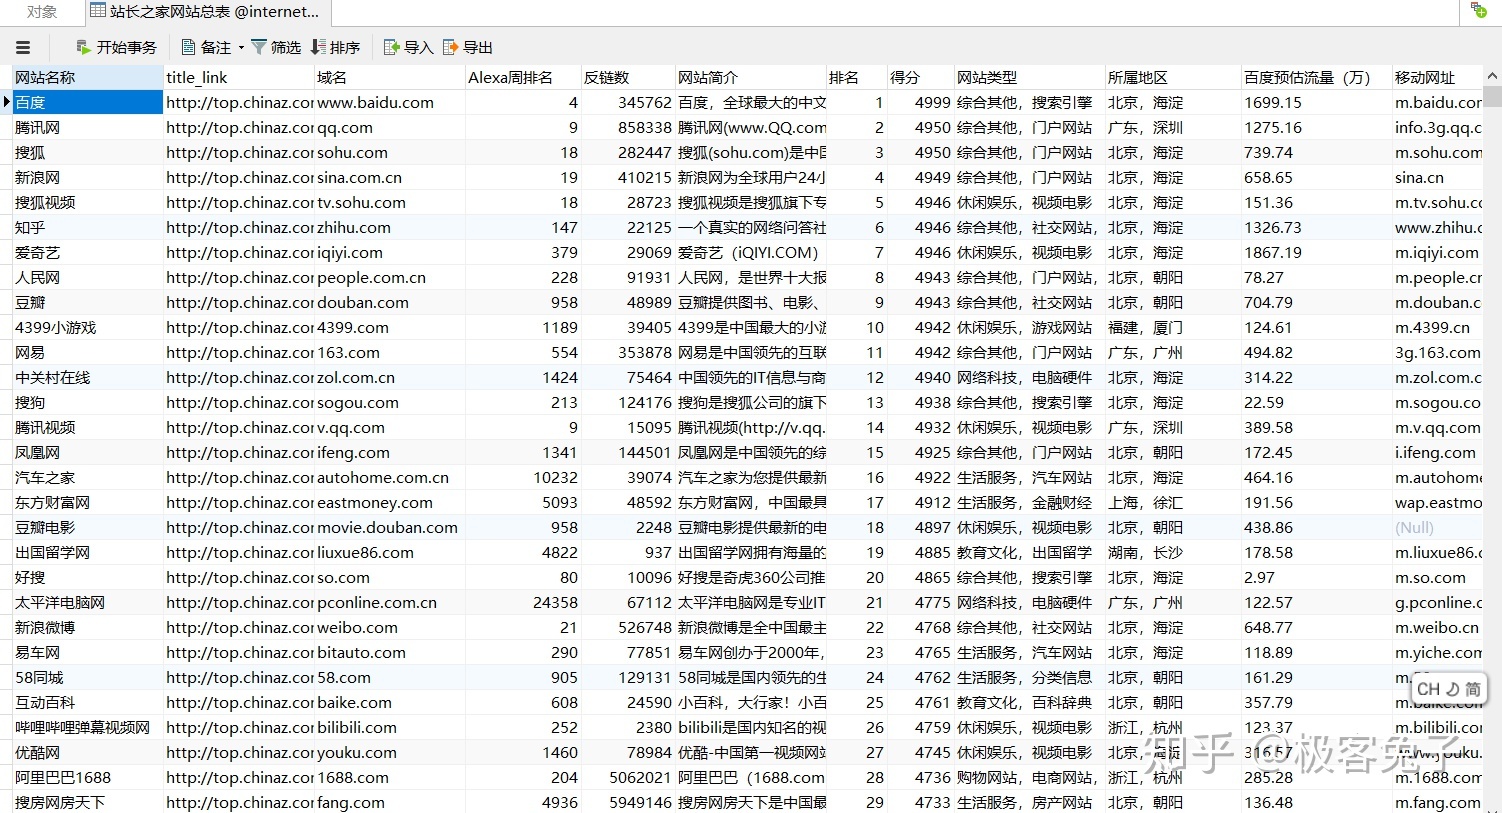This screenshot has height=813, width=1502.
Task: Select the 汽车之家 name cell
Action: (87, 477)
